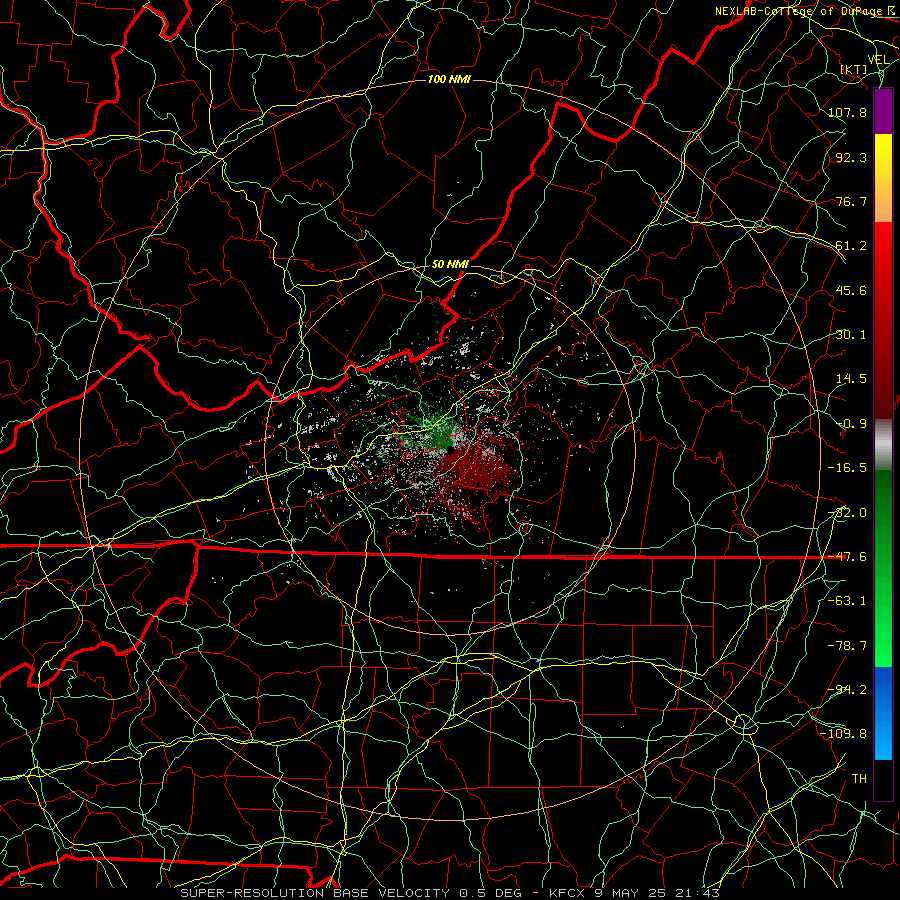
Task: Click the 107.8 legend value
Action: tap(847, 112)
